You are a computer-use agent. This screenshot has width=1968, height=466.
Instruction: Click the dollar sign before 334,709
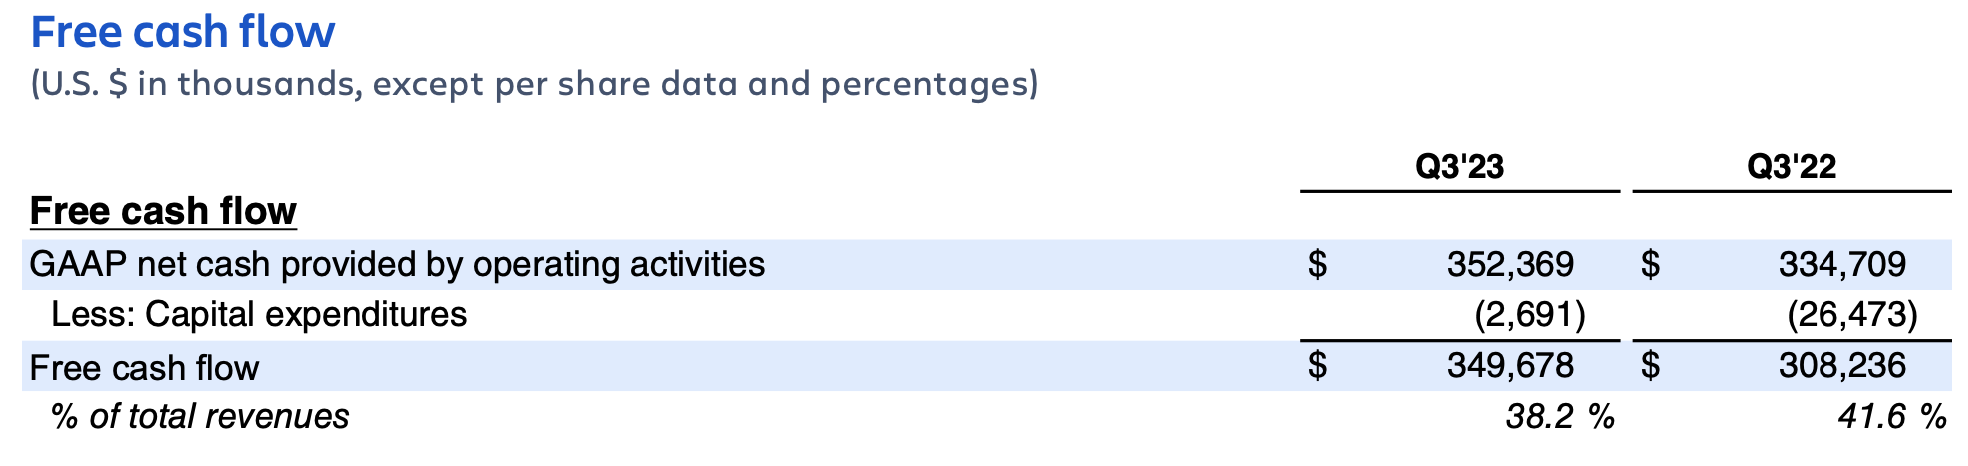pos(1650,264)
